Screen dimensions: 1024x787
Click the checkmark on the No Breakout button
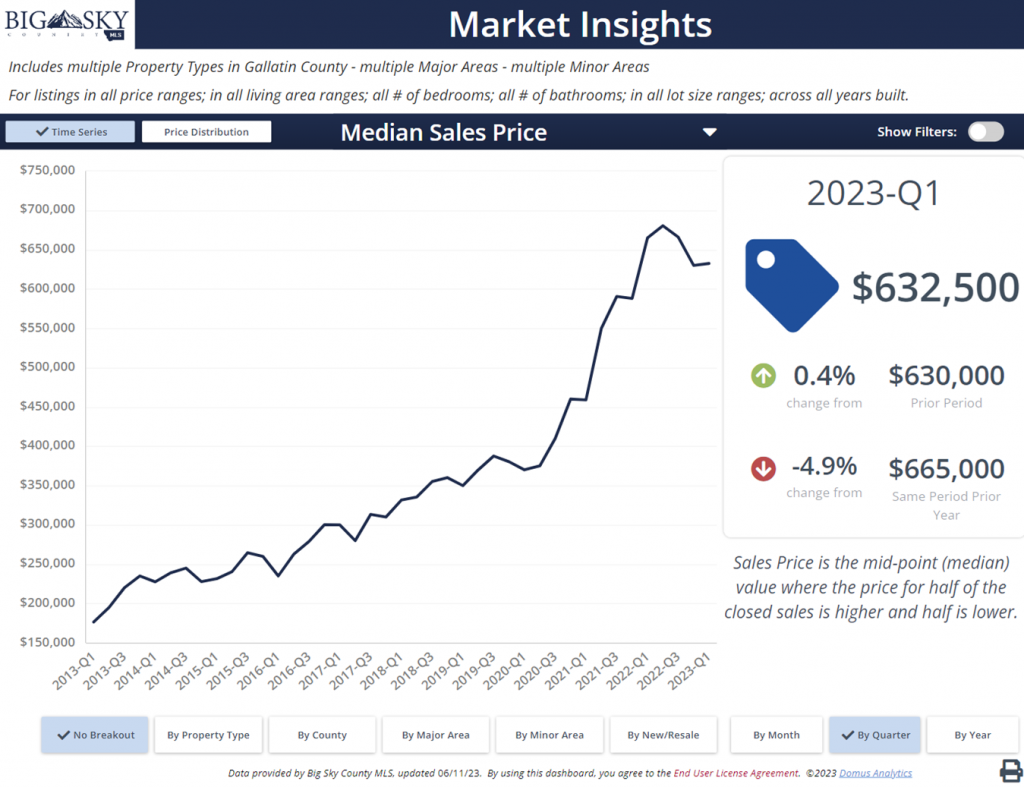pos(63,734)
